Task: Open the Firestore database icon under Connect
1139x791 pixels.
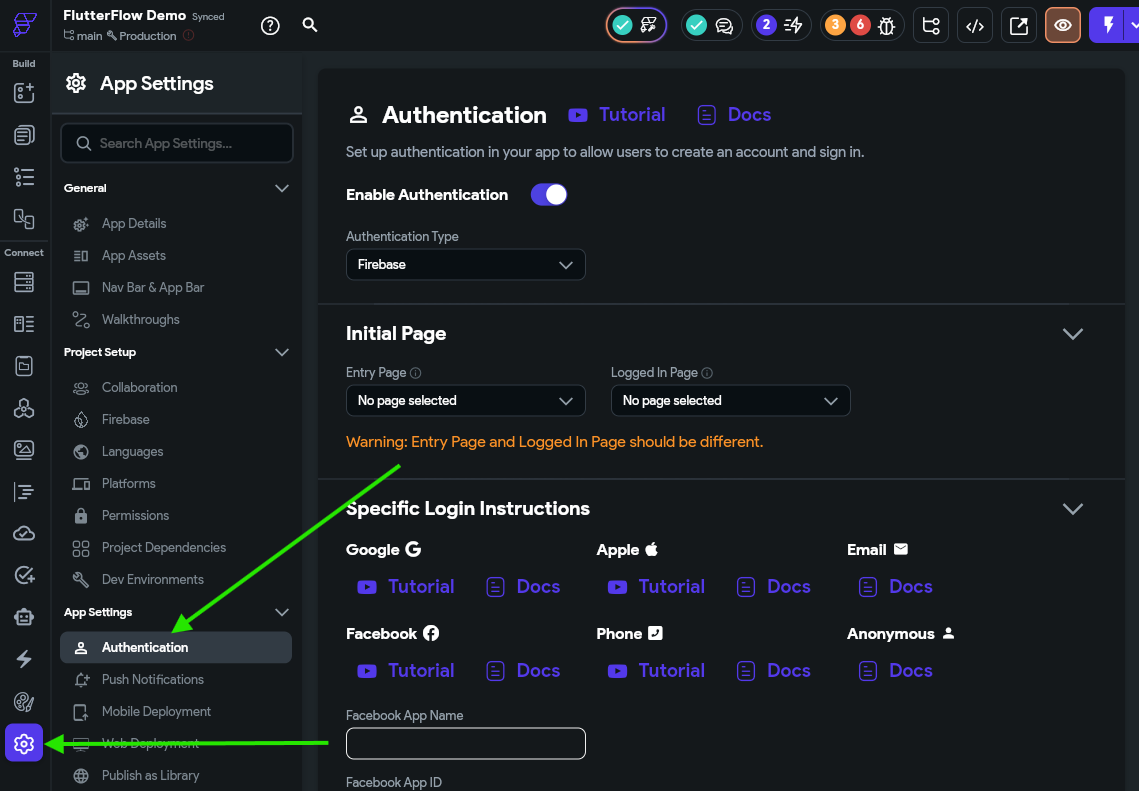Action: 24,282
